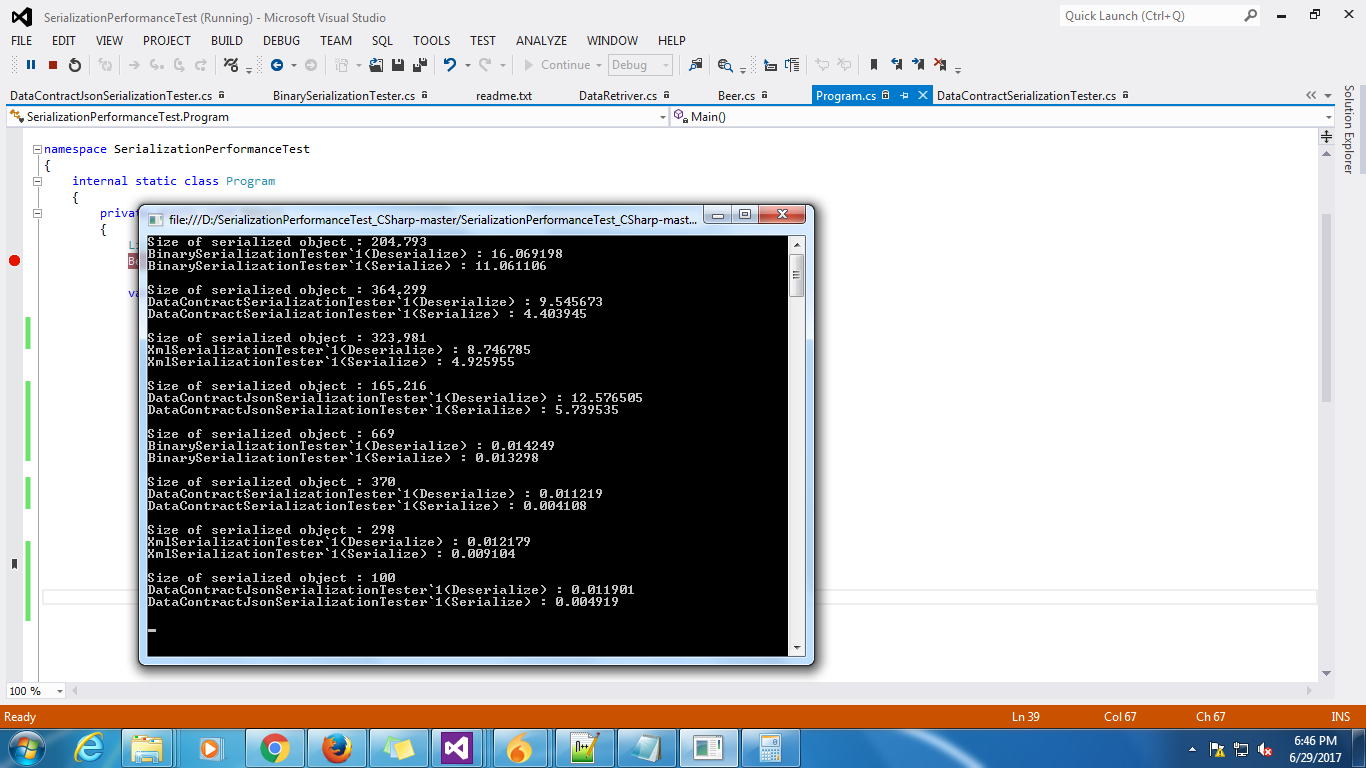Open the Windows Start button
The image size is (1366, 768).
pos(25,748)
